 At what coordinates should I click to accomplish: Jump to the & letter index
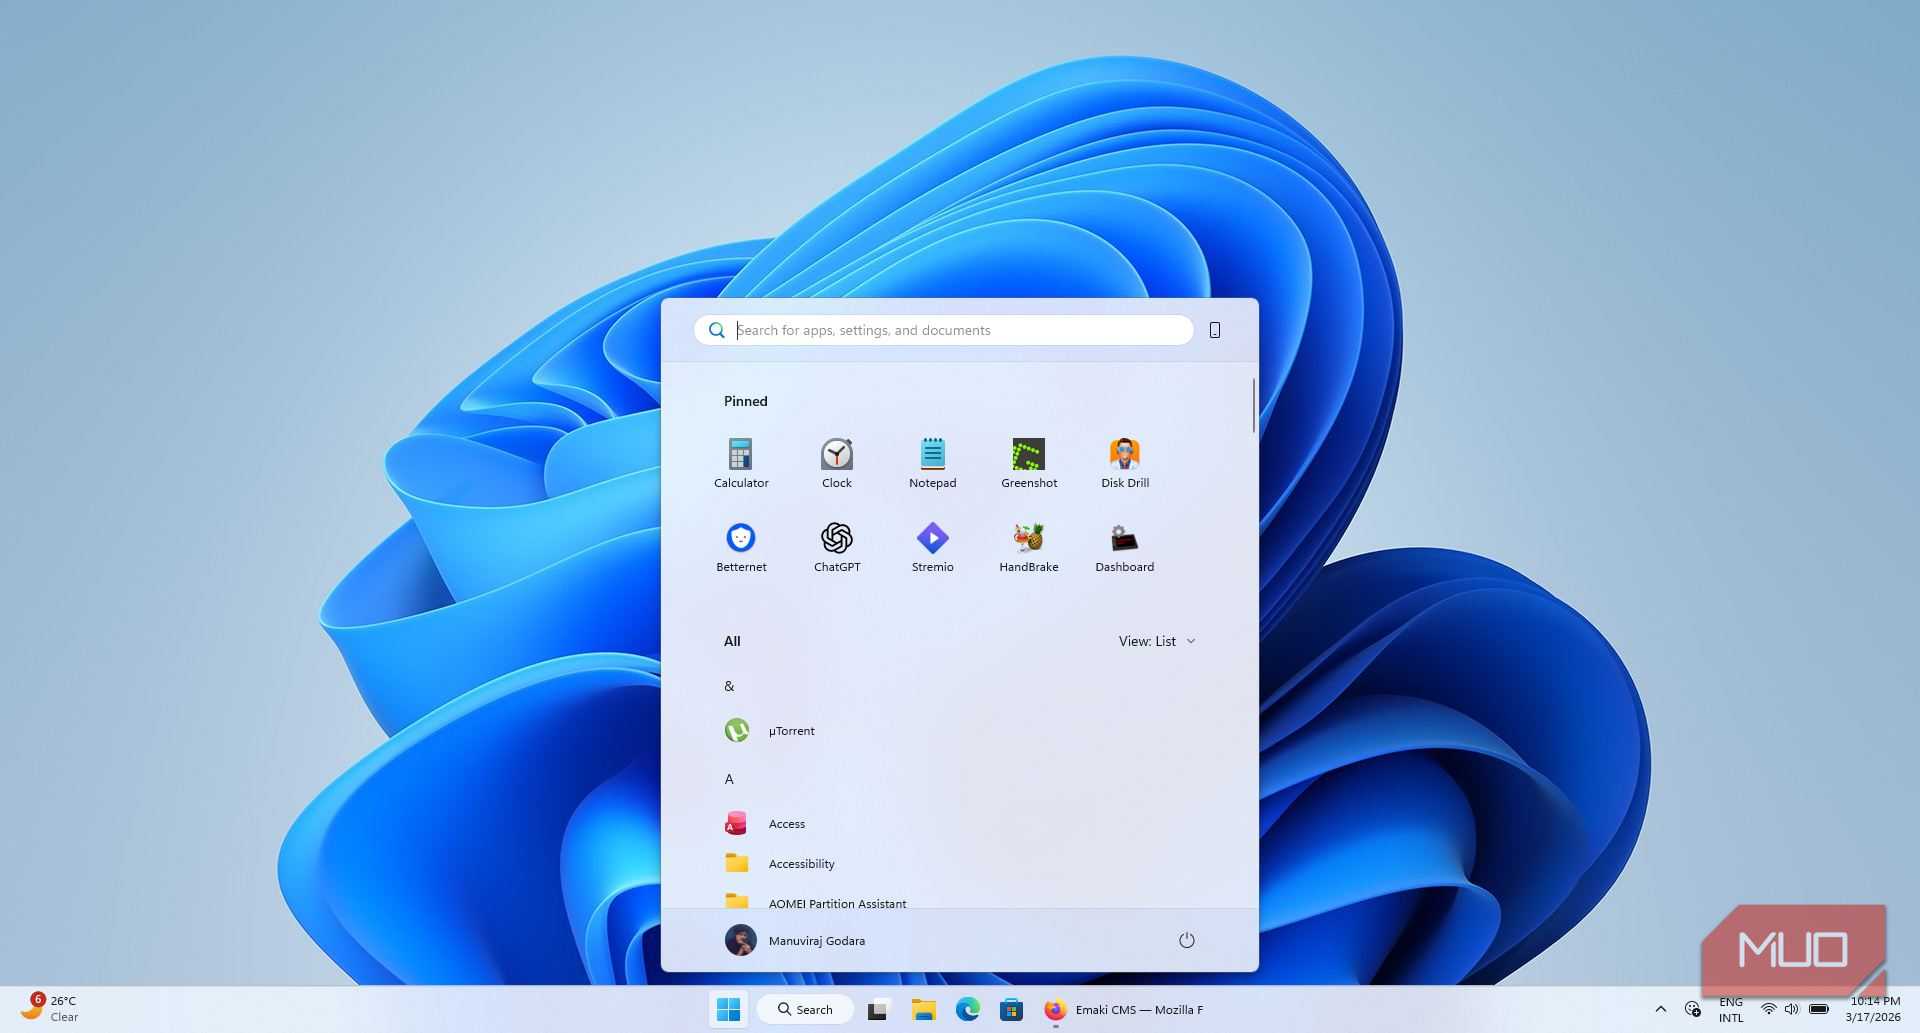(x=729, y=686)
